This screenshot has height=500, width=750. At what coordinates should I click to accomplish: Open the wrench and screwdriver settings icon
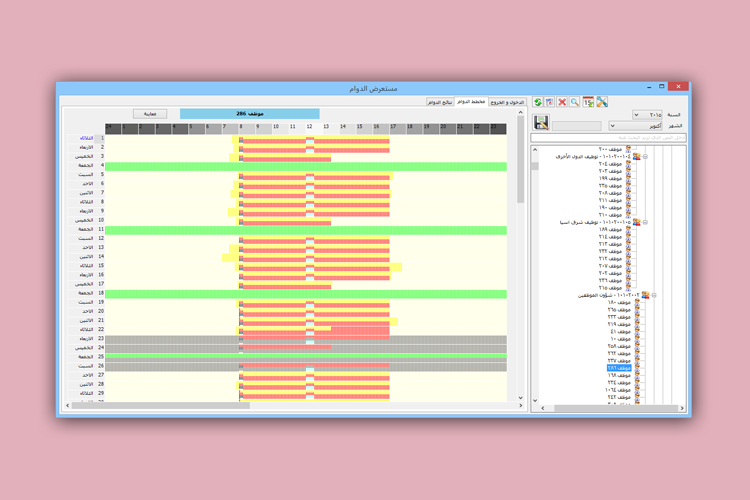(x=602, y=102)
